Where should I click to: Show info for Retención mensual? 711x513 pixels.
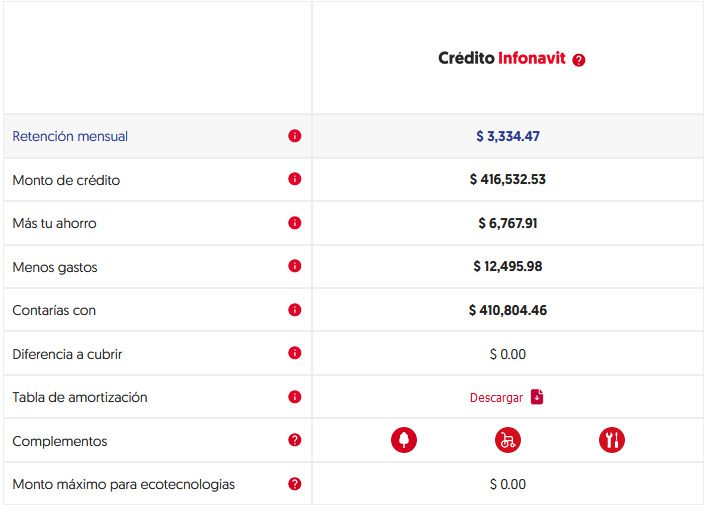click(295, 136)
